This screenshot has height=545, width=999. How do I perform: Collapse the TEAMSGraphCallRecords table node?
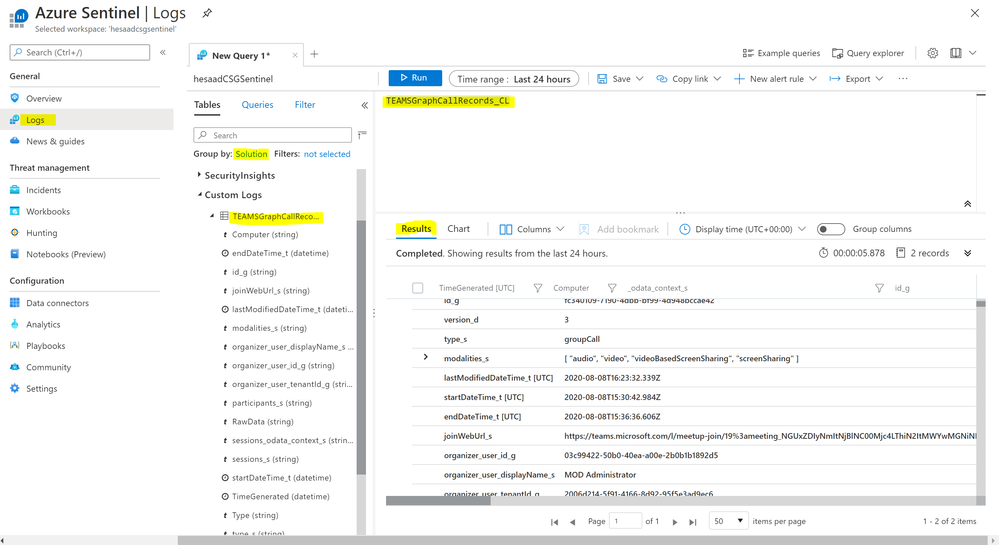point(212,216)
